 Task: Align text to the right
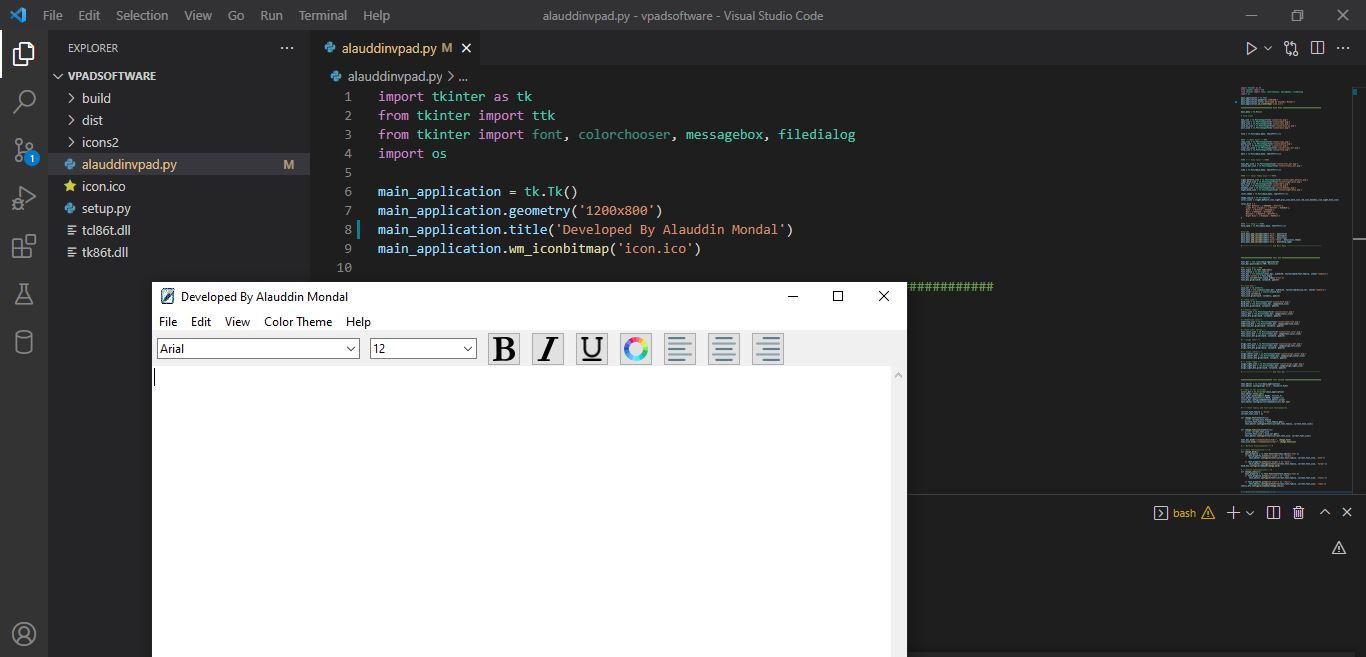point(768,349)
